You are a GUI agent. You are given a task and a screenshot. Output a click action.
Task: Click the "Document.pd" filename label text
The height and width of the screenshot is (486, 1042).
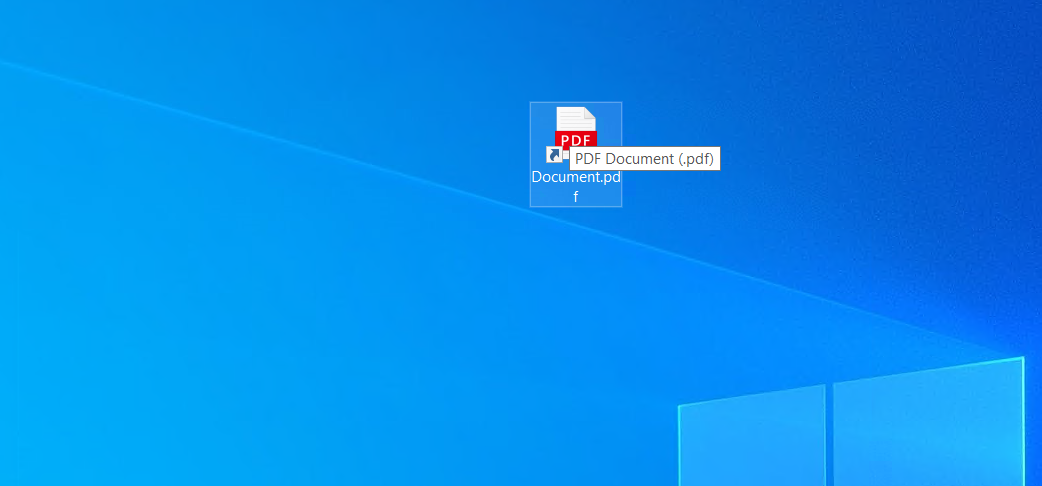[x=576, y=177]
